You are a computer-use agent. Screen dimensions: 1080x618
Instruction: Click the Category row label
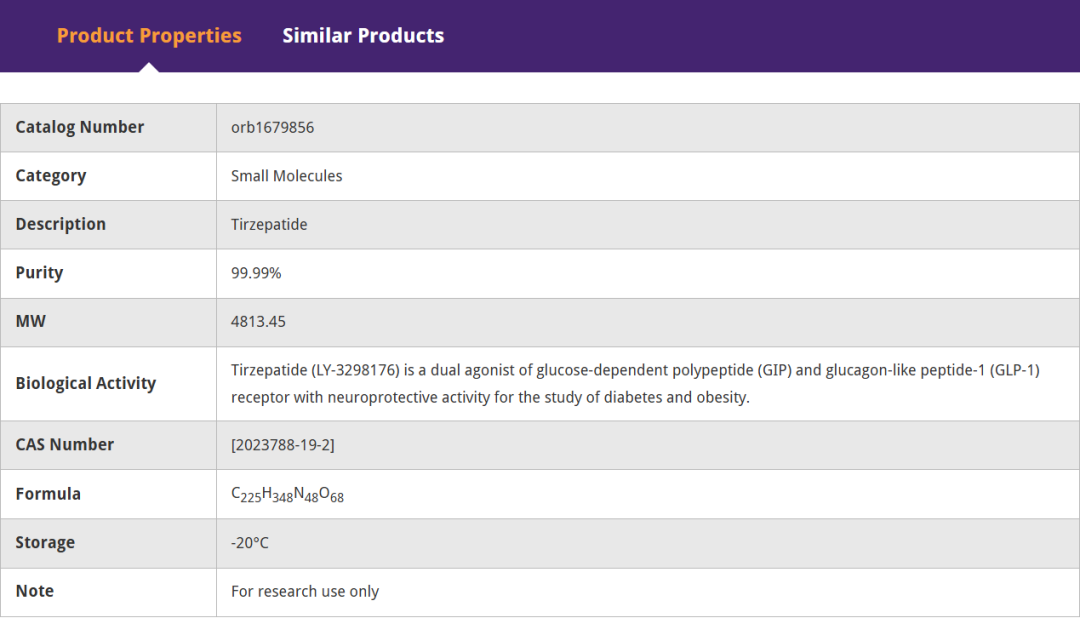[51, 176]
